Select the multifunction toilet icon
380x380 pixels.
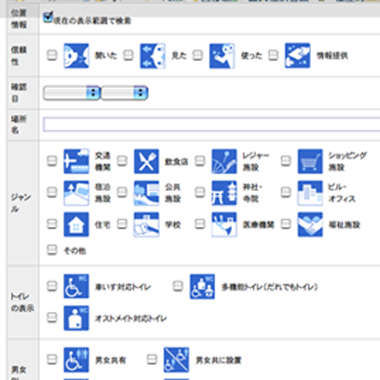click(x=202, y=287)
